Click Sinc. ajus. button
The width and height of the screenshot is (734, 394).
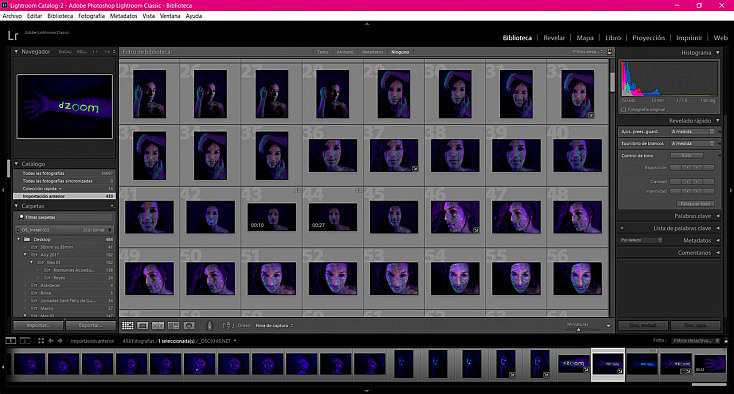[x=696, y=325]
